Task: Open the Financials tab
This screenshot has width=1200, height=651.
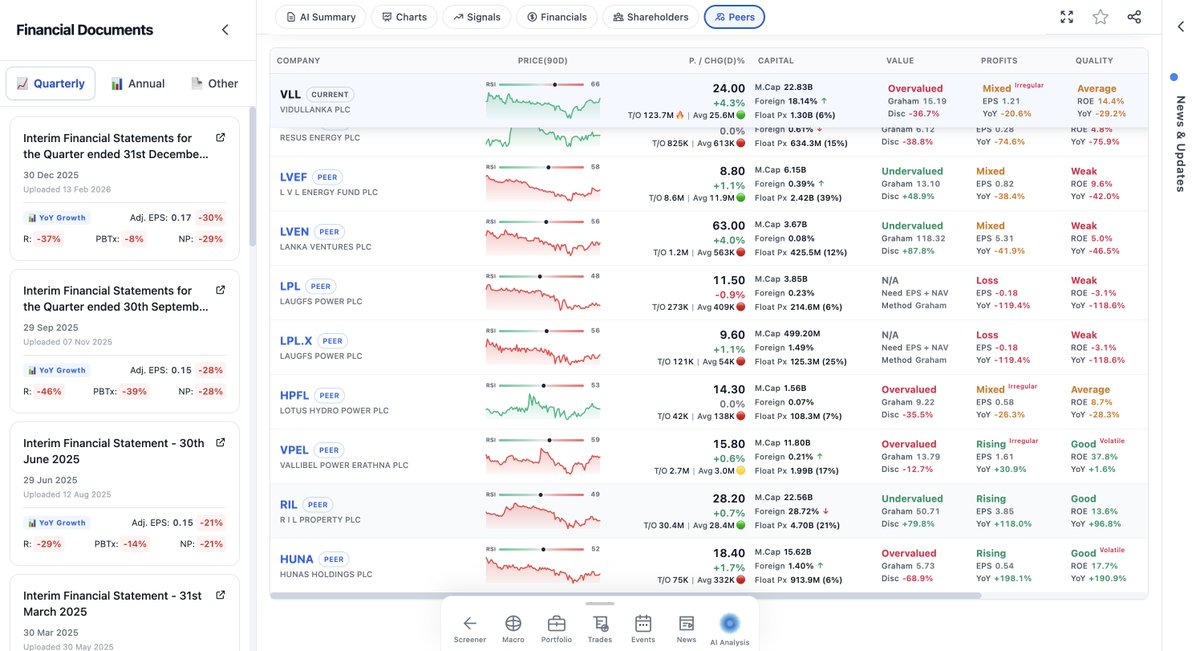Action: coord(557,17)
